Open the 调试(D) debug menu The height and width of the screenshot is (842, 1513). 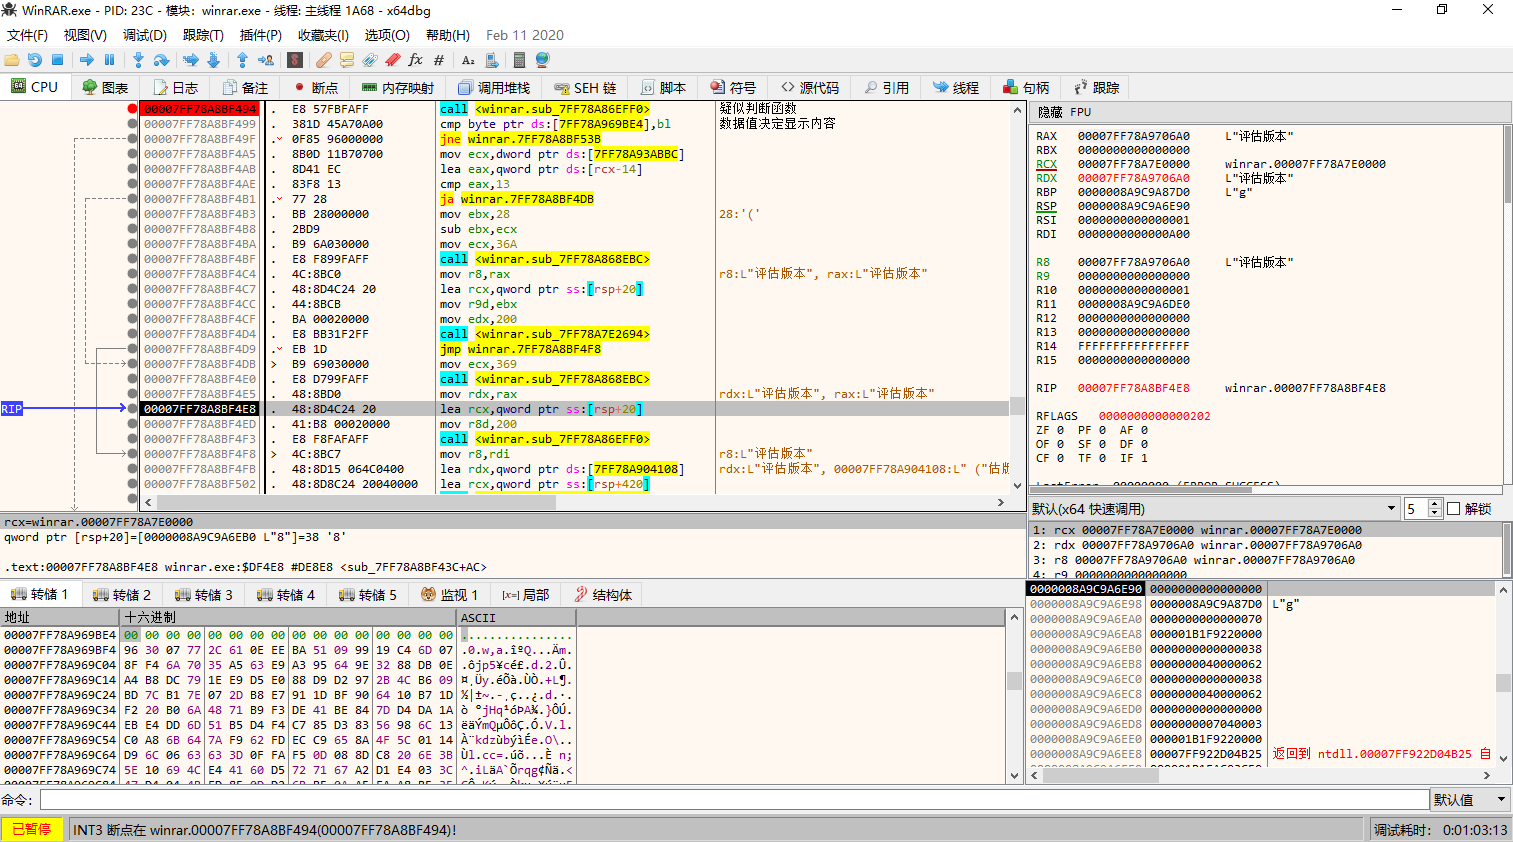(x=145, y=35)
